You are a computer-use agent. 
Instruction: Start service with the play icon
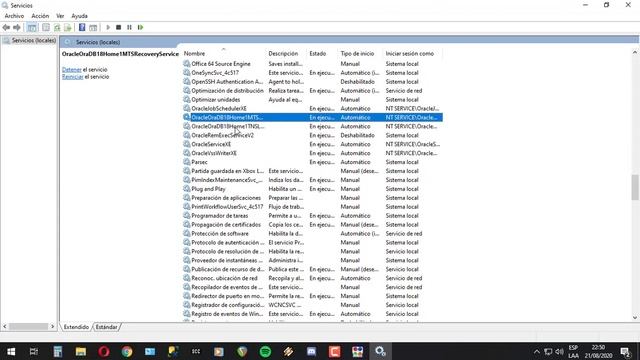[x=108, y=27]
